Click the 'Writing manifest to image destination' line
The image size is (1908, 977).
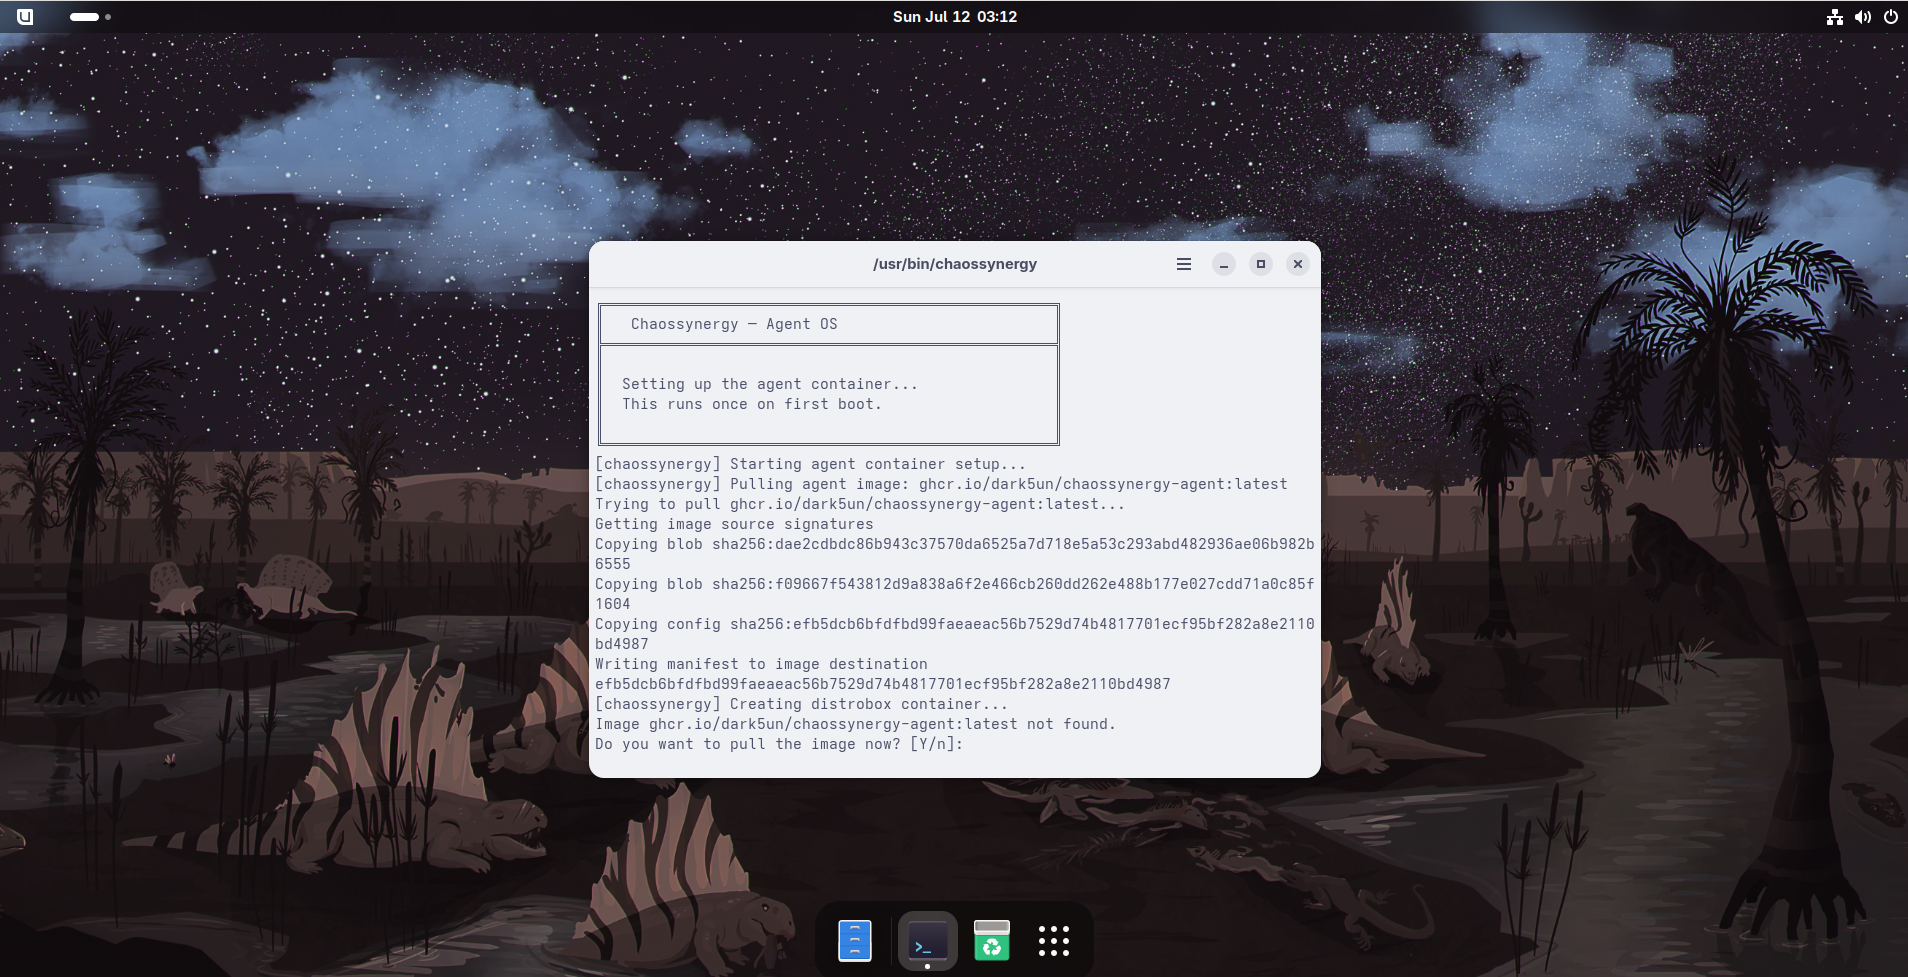point(761,664)
